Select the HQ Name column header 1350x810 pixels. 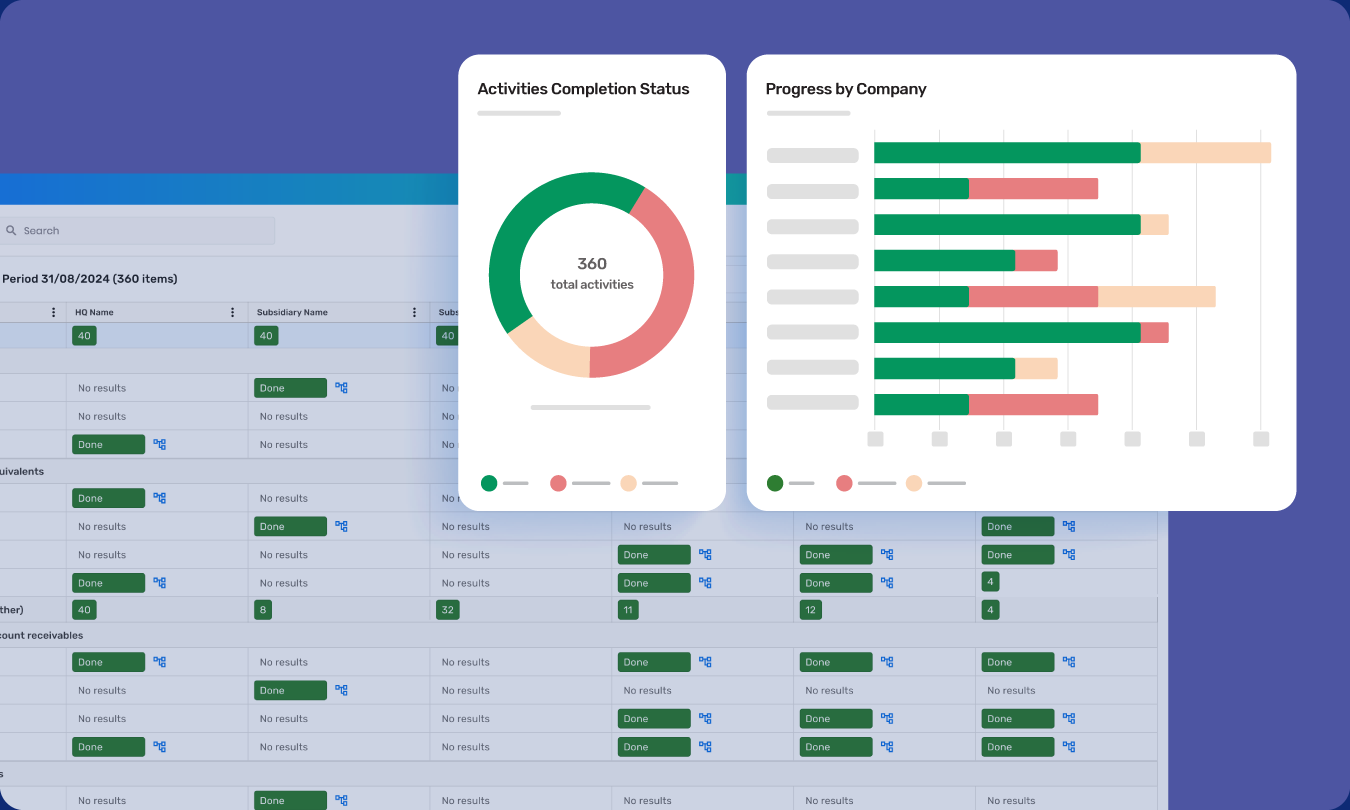point(94,312)
